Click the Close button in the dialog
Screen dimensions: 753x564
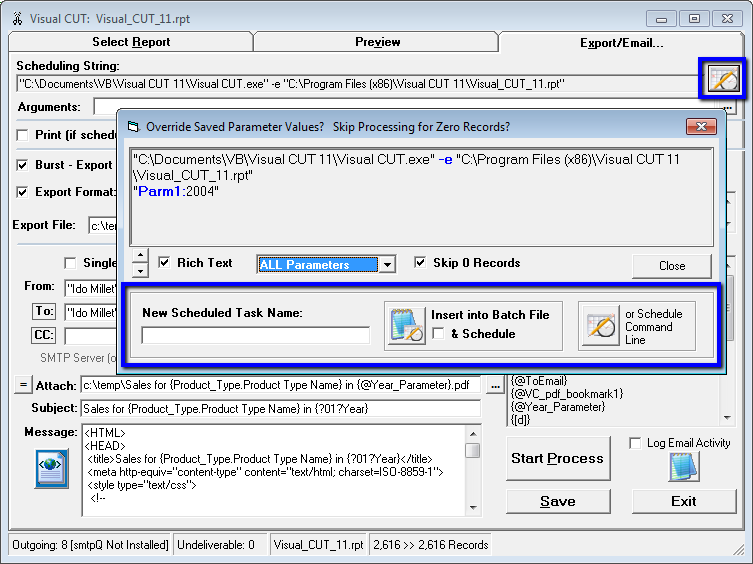tap(672, 266)
